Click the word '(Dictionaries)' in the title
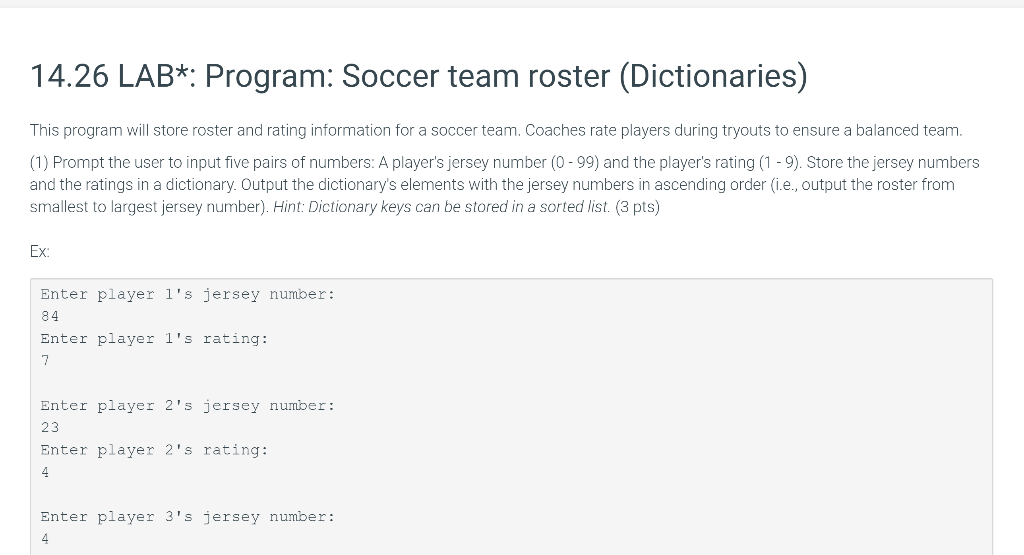This screenshot has height=555, width=1024. 713,76
